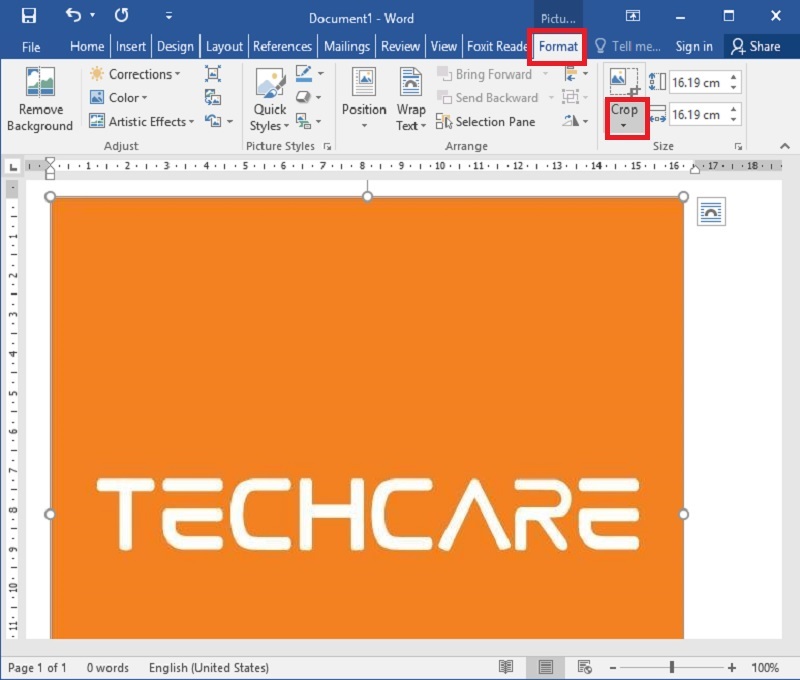Switch to the Format tab
Screen dimensions: 800x680
point(557,46)
